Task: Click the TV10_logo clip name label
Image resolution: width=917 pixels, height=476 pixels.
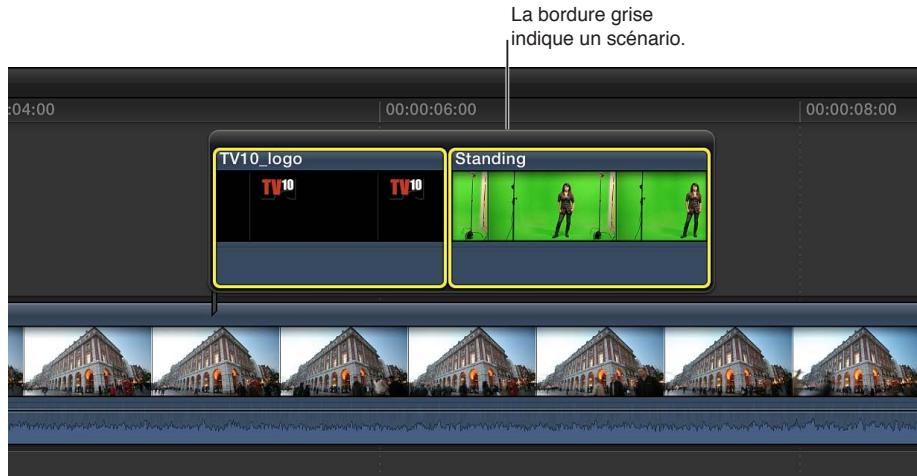Action: coord(261,159)
